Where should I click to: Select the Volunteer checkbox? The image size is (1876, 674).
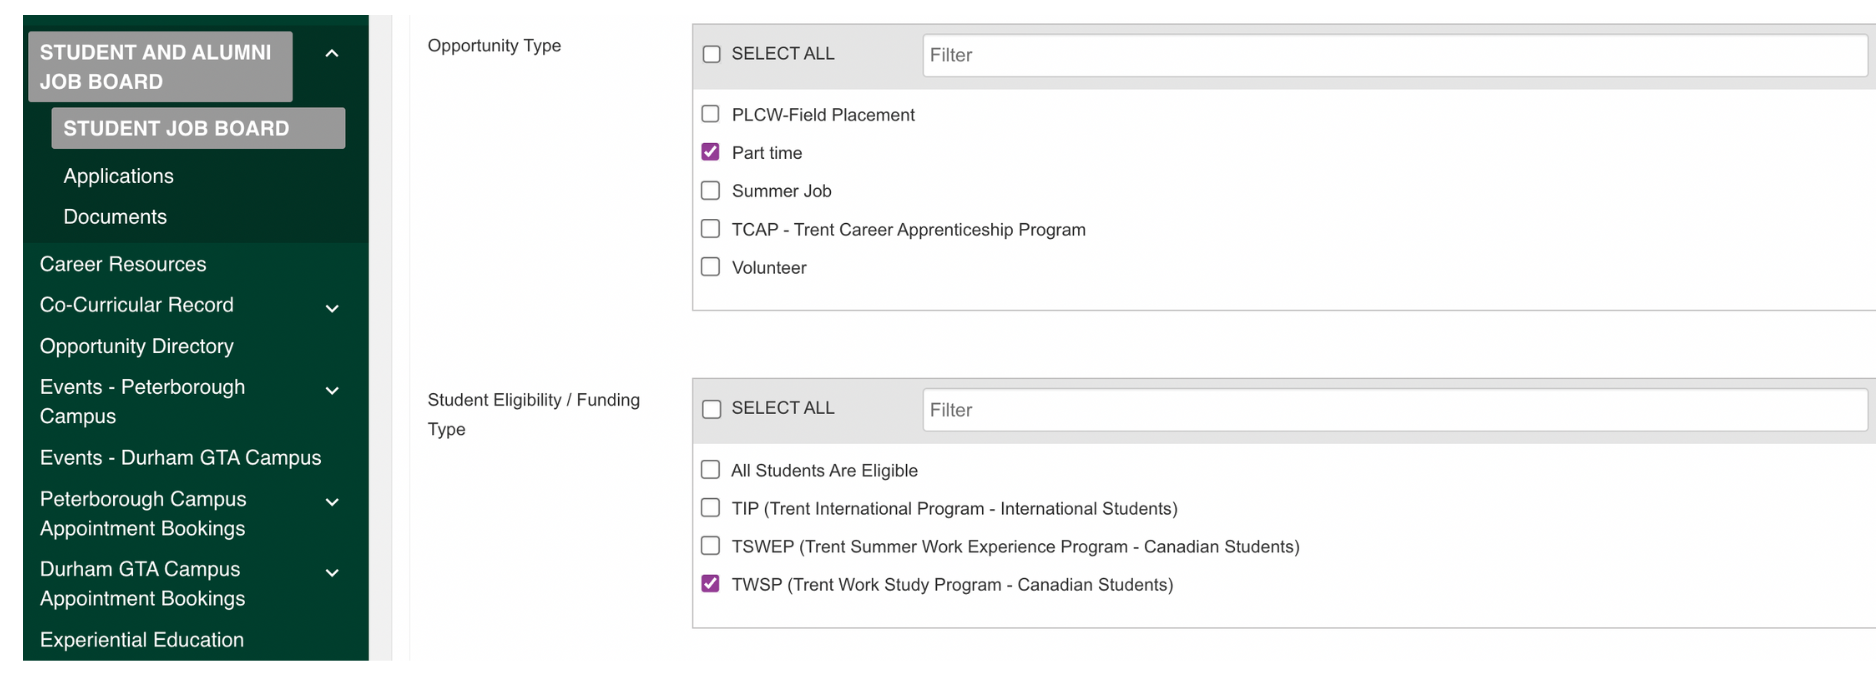tap(710, 266)
